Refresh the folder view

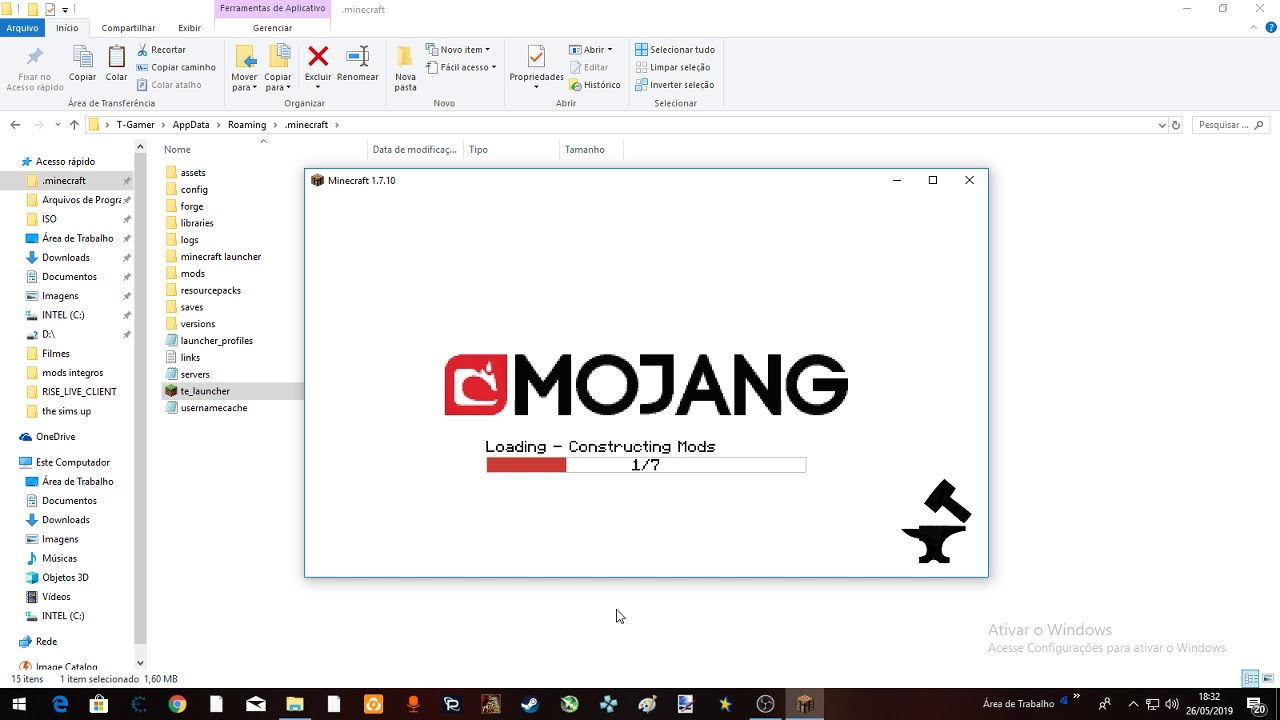pyautogui.click(x=1176, y=125)
